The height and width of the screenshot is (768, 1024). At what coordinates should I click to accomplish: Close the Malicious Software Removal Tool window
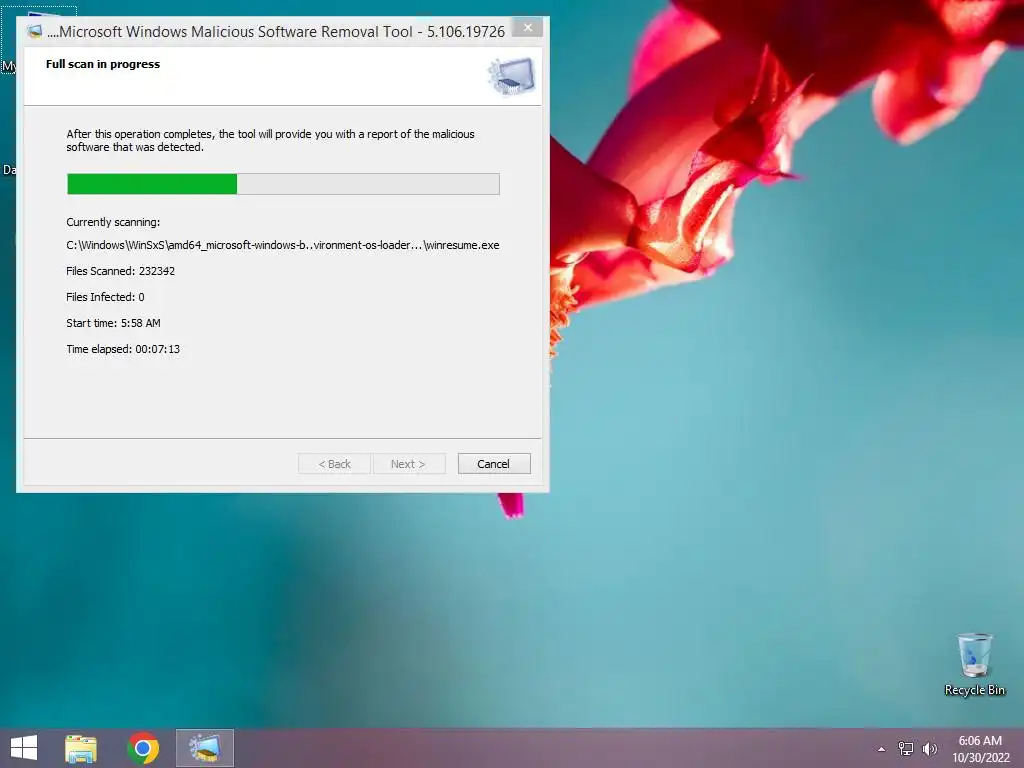528,27
